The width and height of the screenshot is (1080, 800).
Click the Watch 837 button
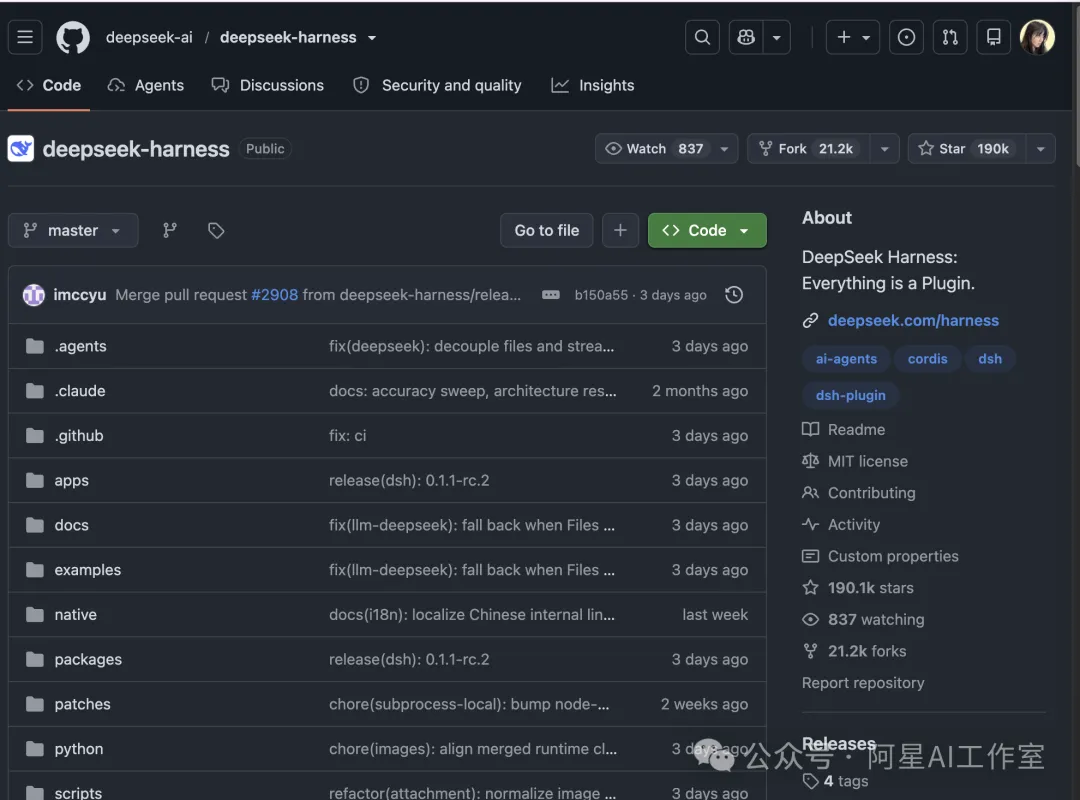point(654,149)
